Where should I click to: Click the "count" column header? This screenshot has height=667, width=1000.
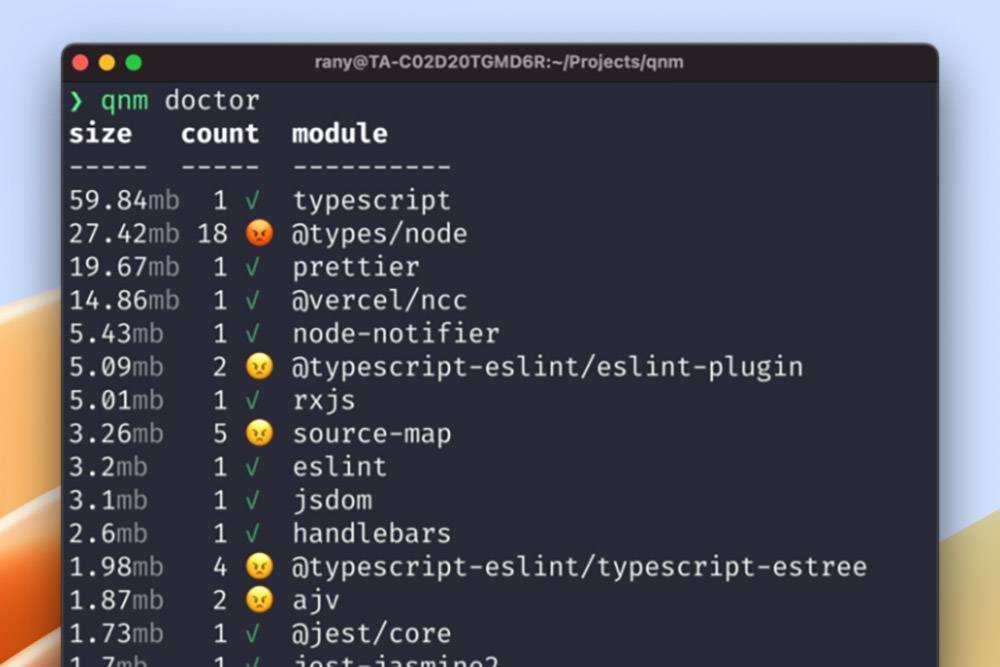pyautogui.click(x=220, y=134)
